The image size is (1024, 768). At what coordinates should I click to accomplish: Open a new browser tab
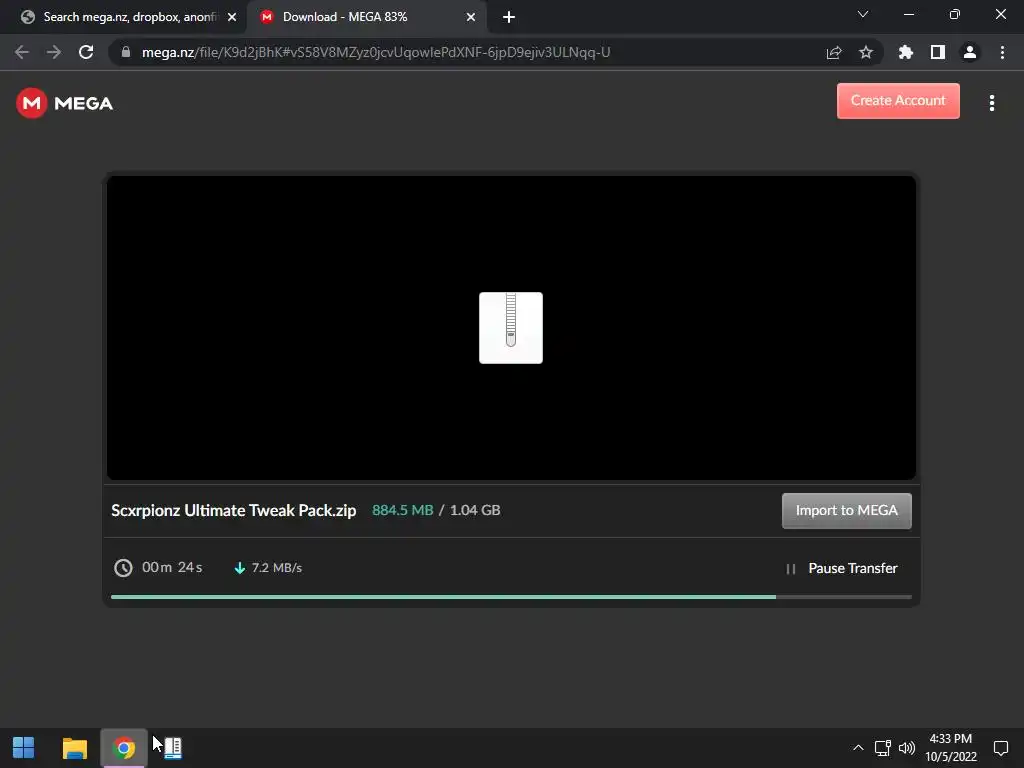coord(509,18)
